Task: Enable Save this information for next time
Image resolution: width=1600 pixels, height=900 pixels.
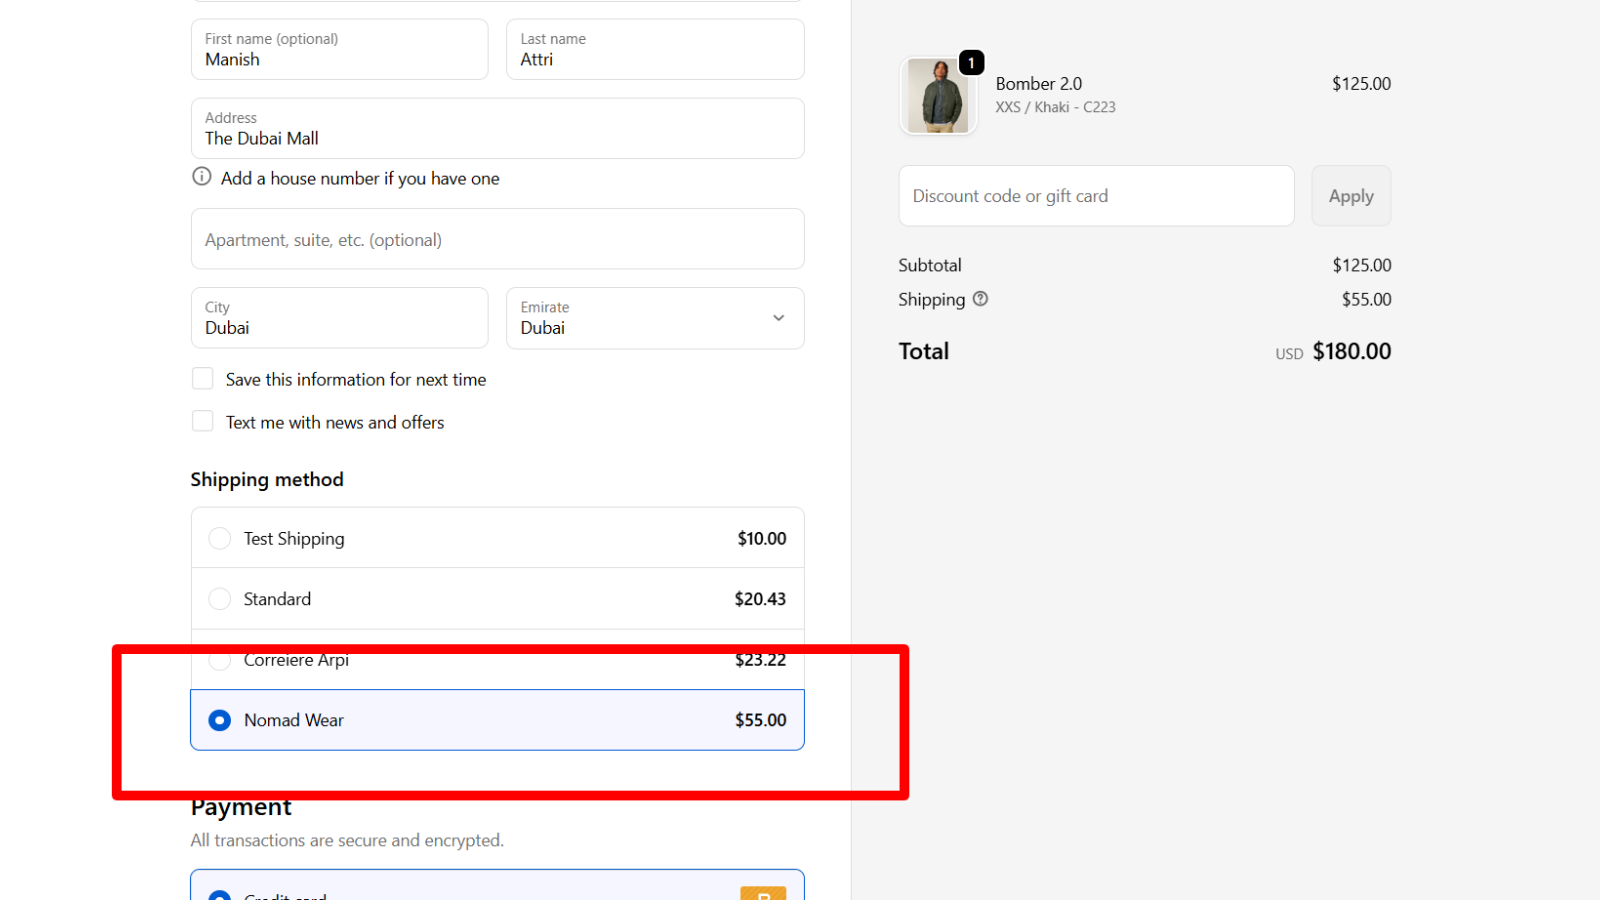Action: click(x=203, y=379)
